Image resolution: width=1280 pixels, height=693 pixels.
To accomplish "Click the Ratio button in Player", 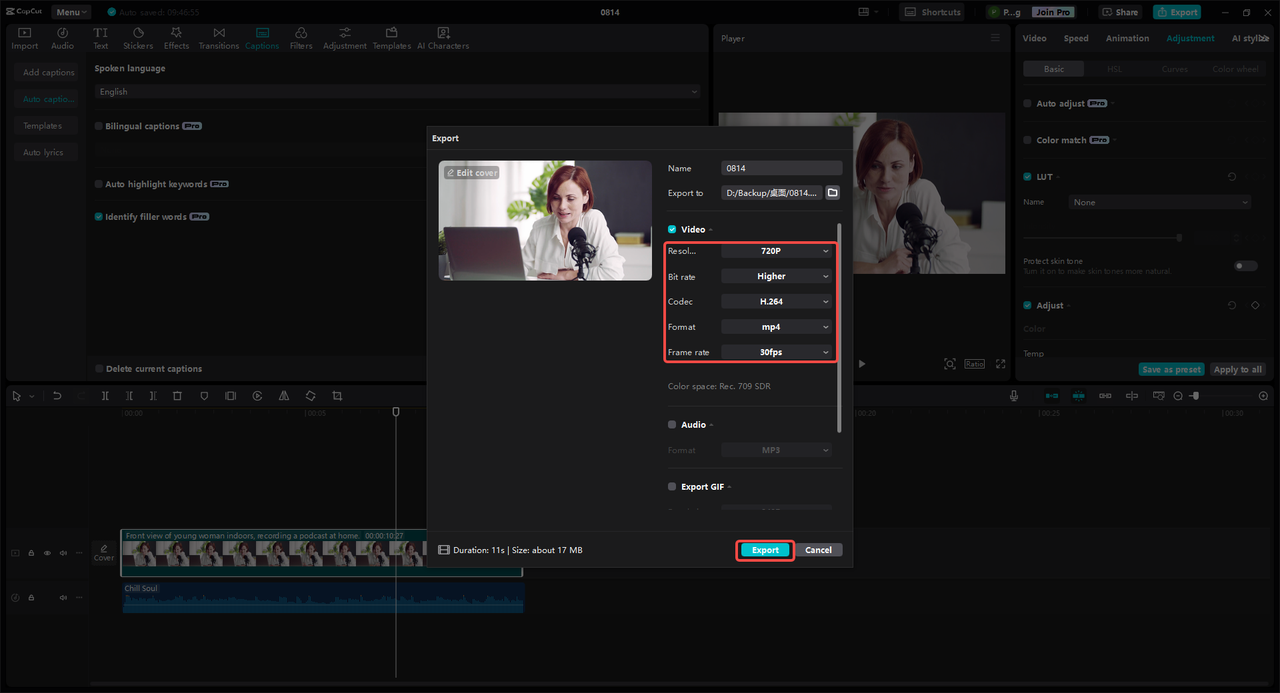I will (975, 364).
